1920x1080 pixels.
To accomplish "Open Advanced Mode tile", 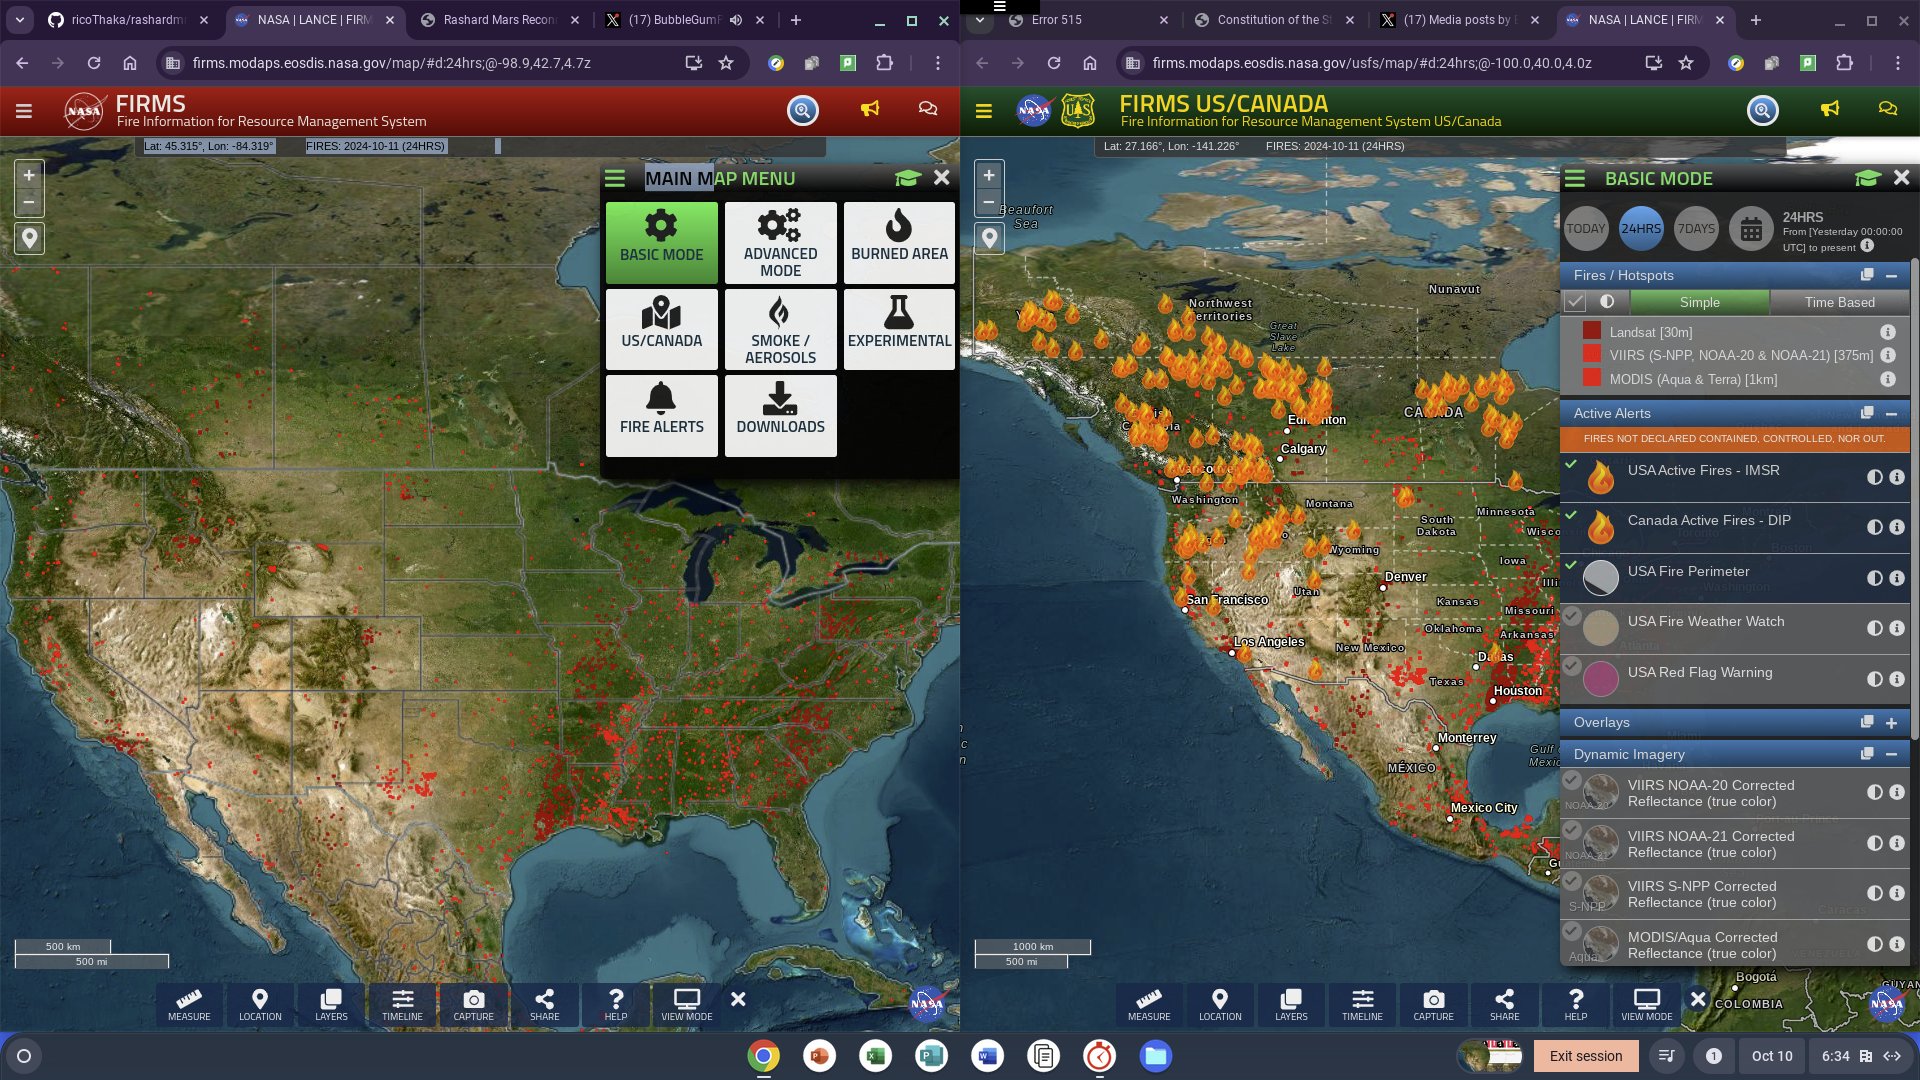I will tap(780, 243).
